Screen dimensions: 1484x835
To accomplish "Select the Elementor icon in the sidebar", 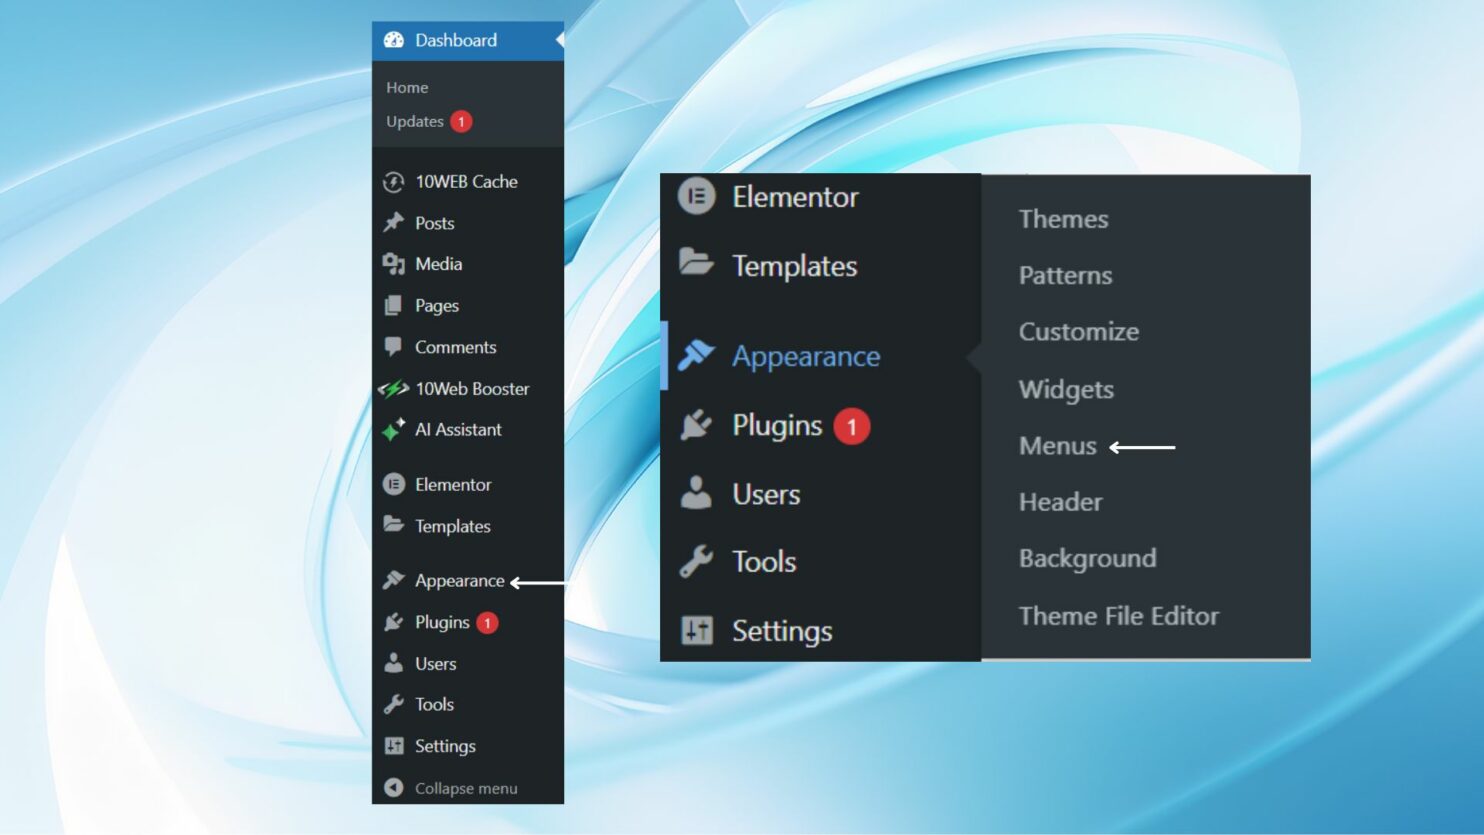I will coord(394,484).
